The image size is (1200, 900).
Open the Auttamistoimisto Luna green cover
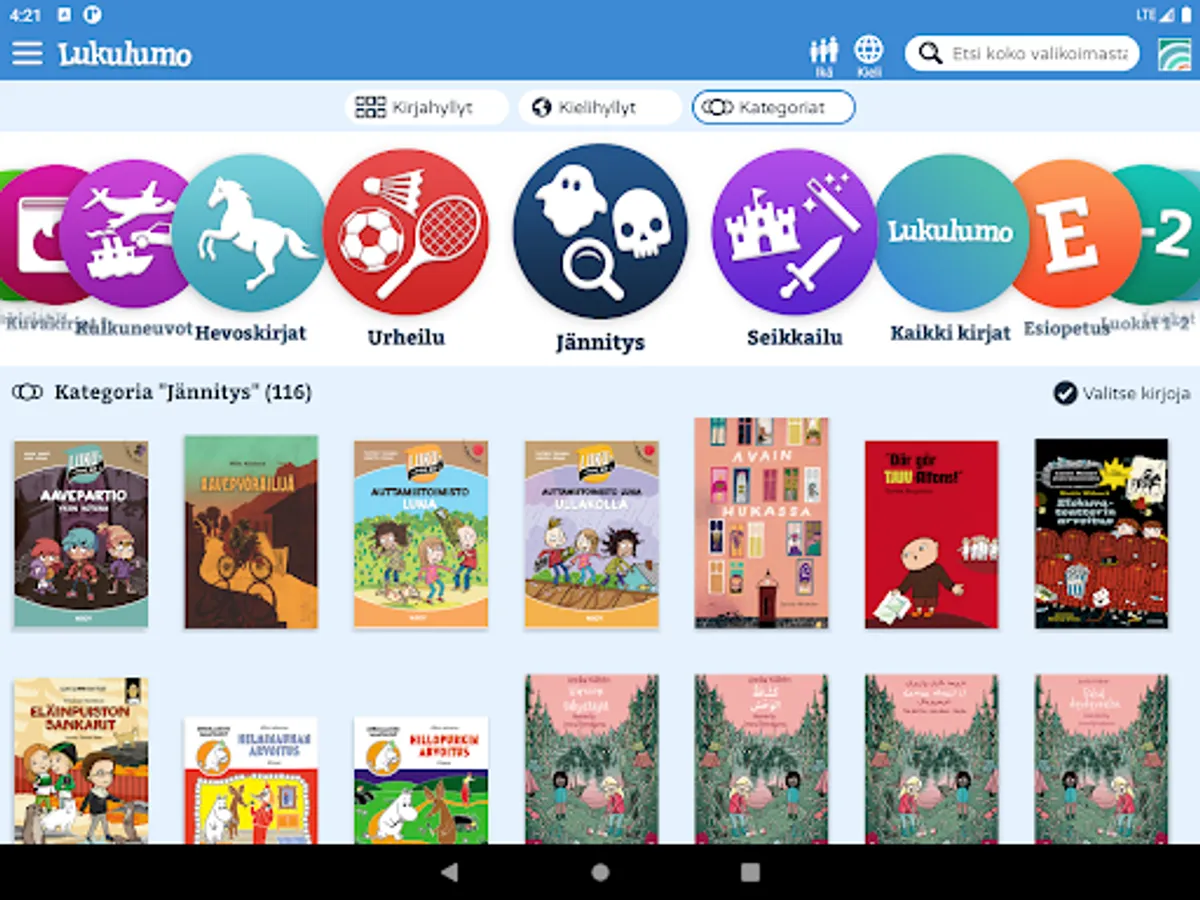(421, 534)
